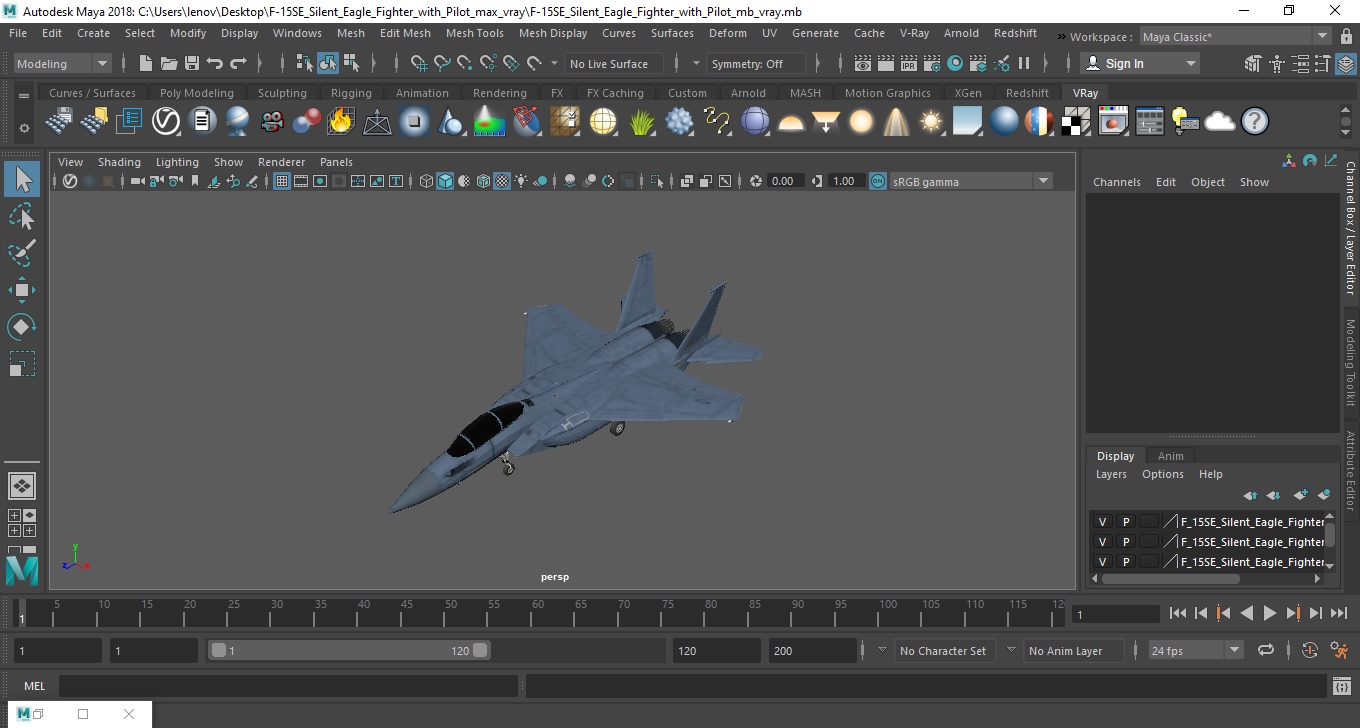Open the Modeling menu set dropdown
1360x728 pixels.
[62, 63]
